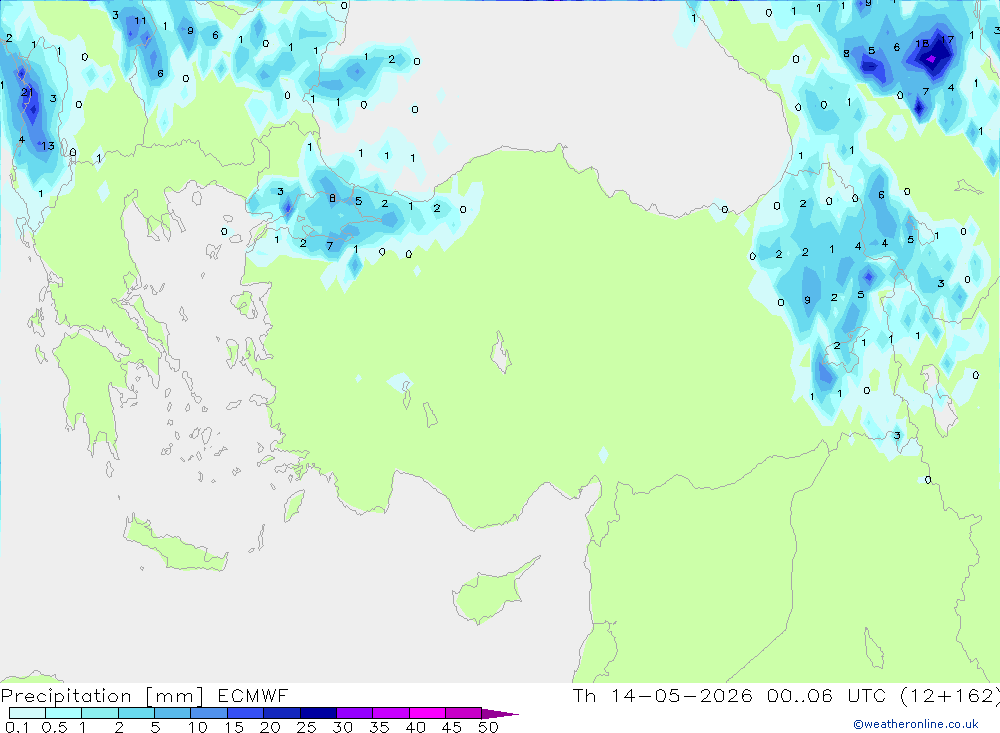Click the "10" legend scale label
The height and width of the screenshot is (733, 1000).
coord(198,727)
